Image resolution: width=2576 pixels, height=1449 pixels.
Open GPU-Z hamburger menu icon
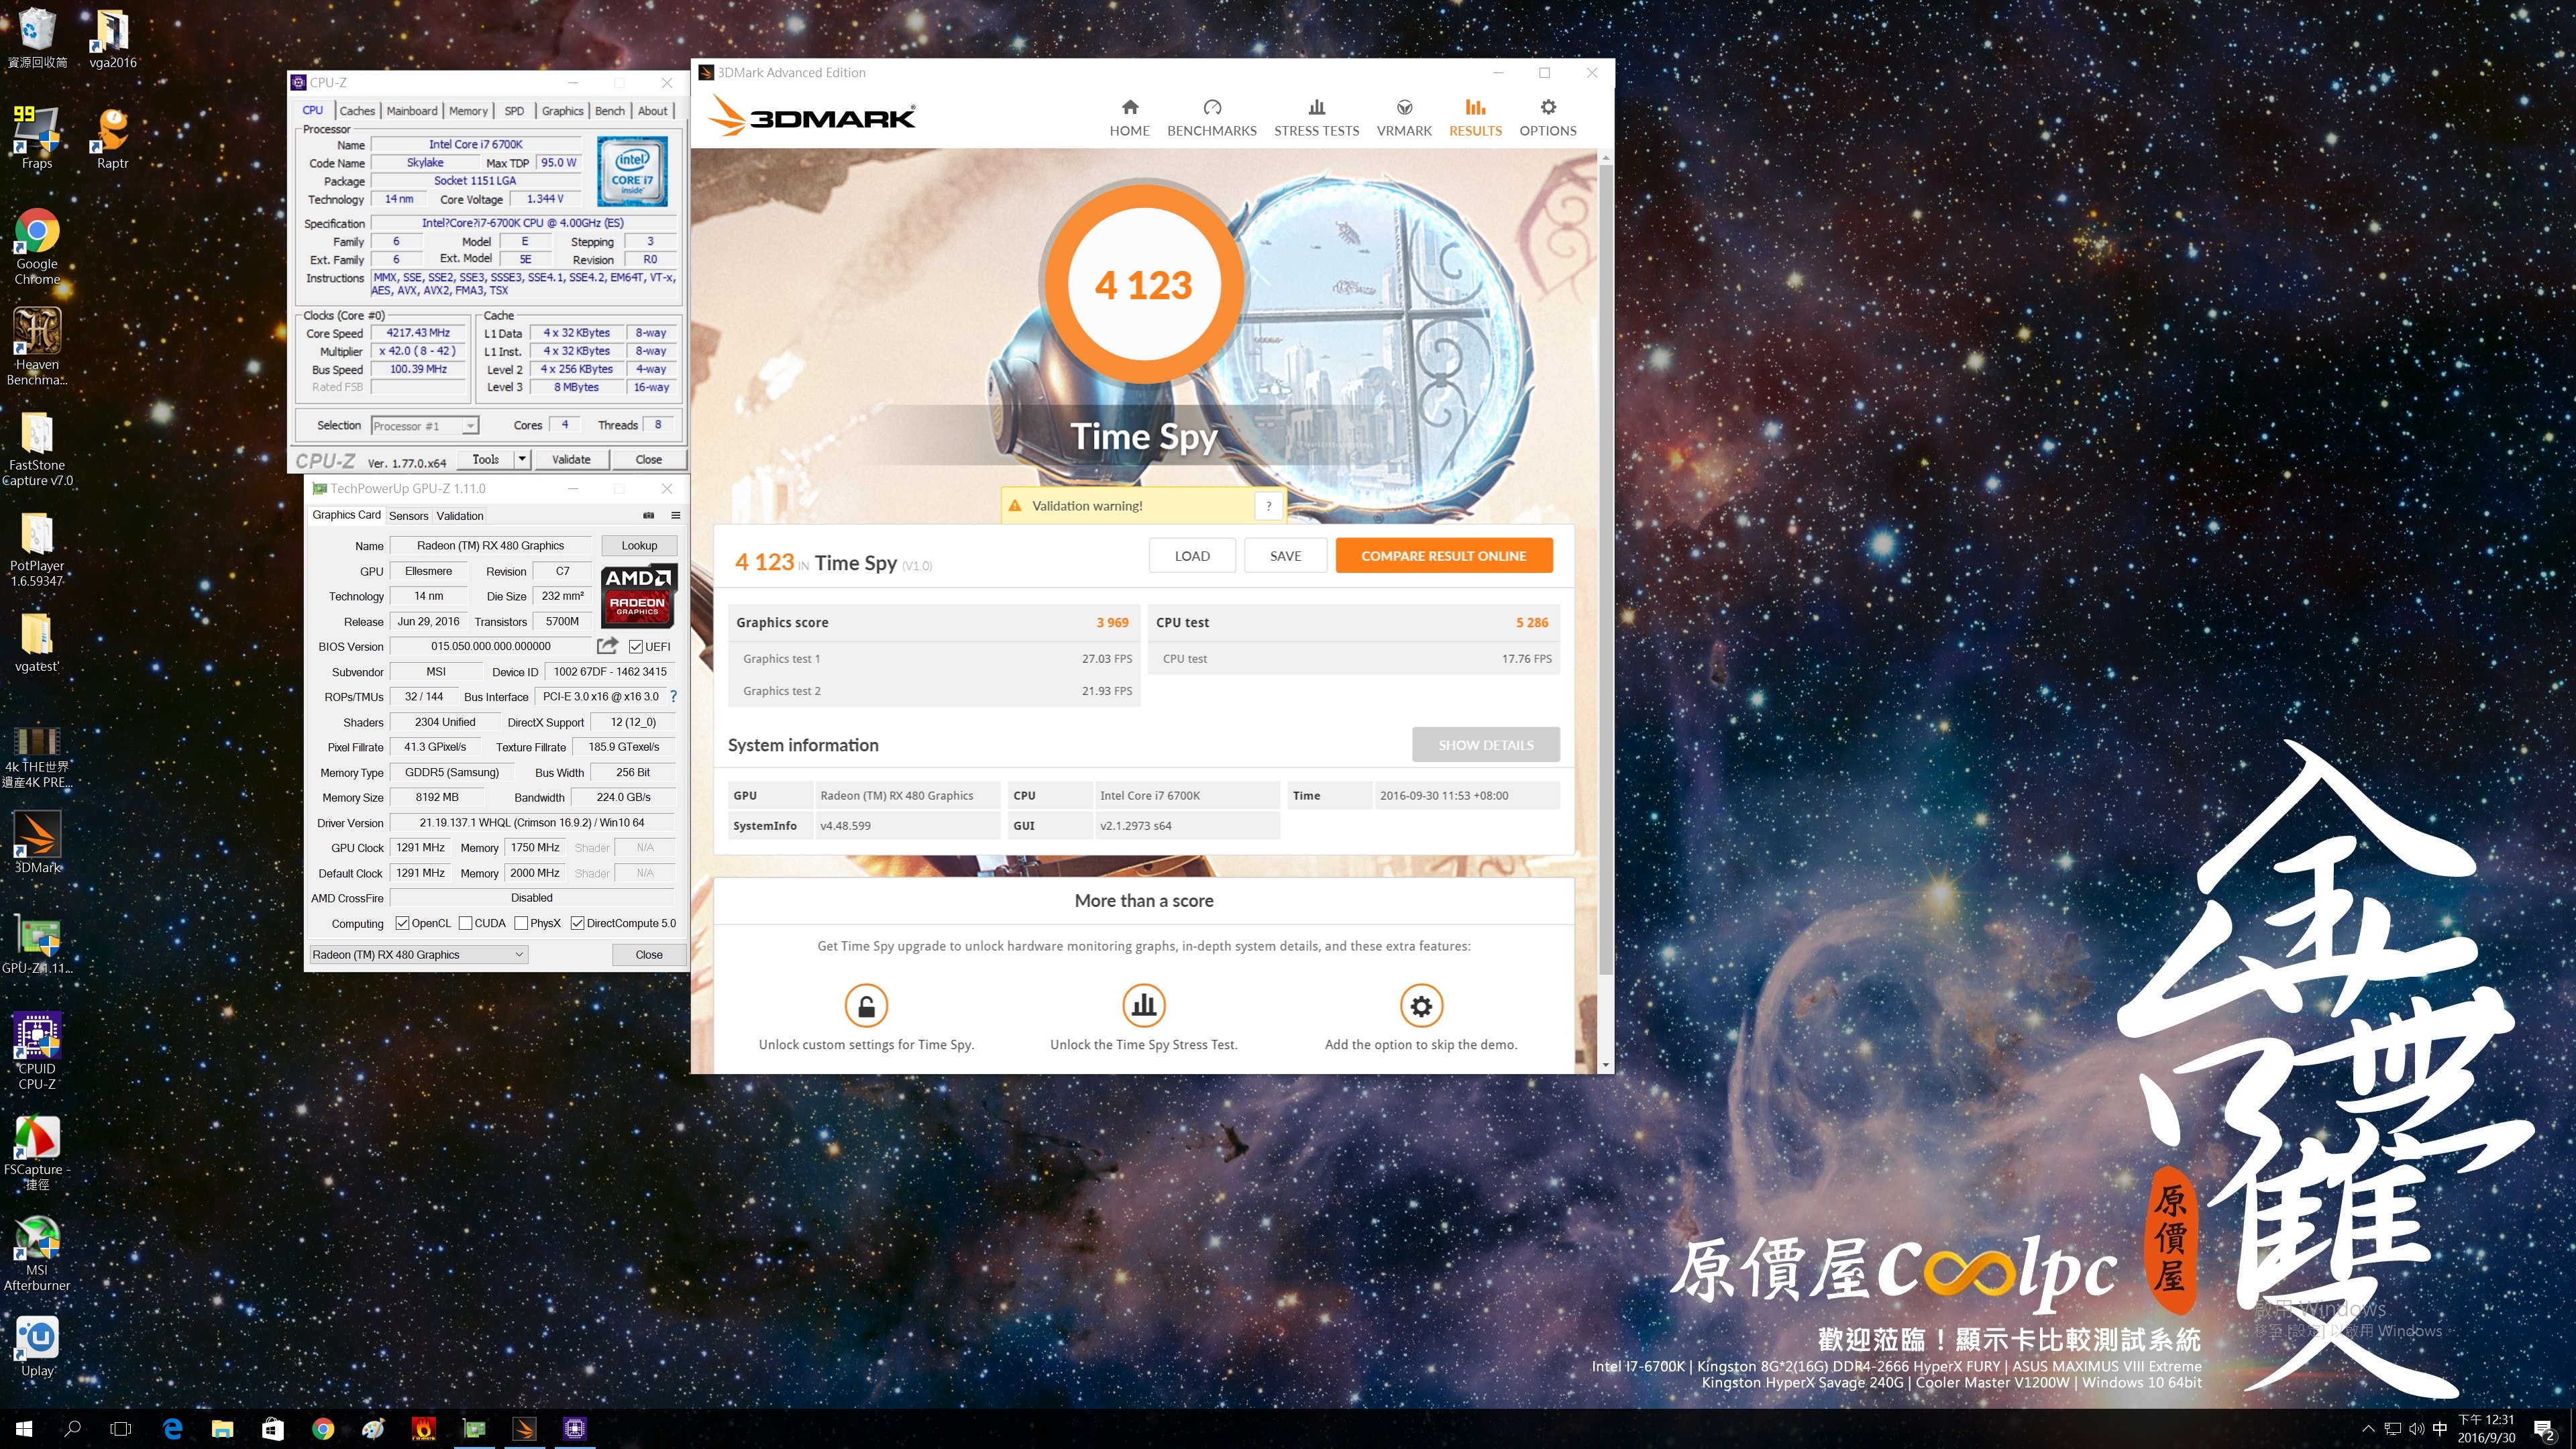click(x=676, y=515)
